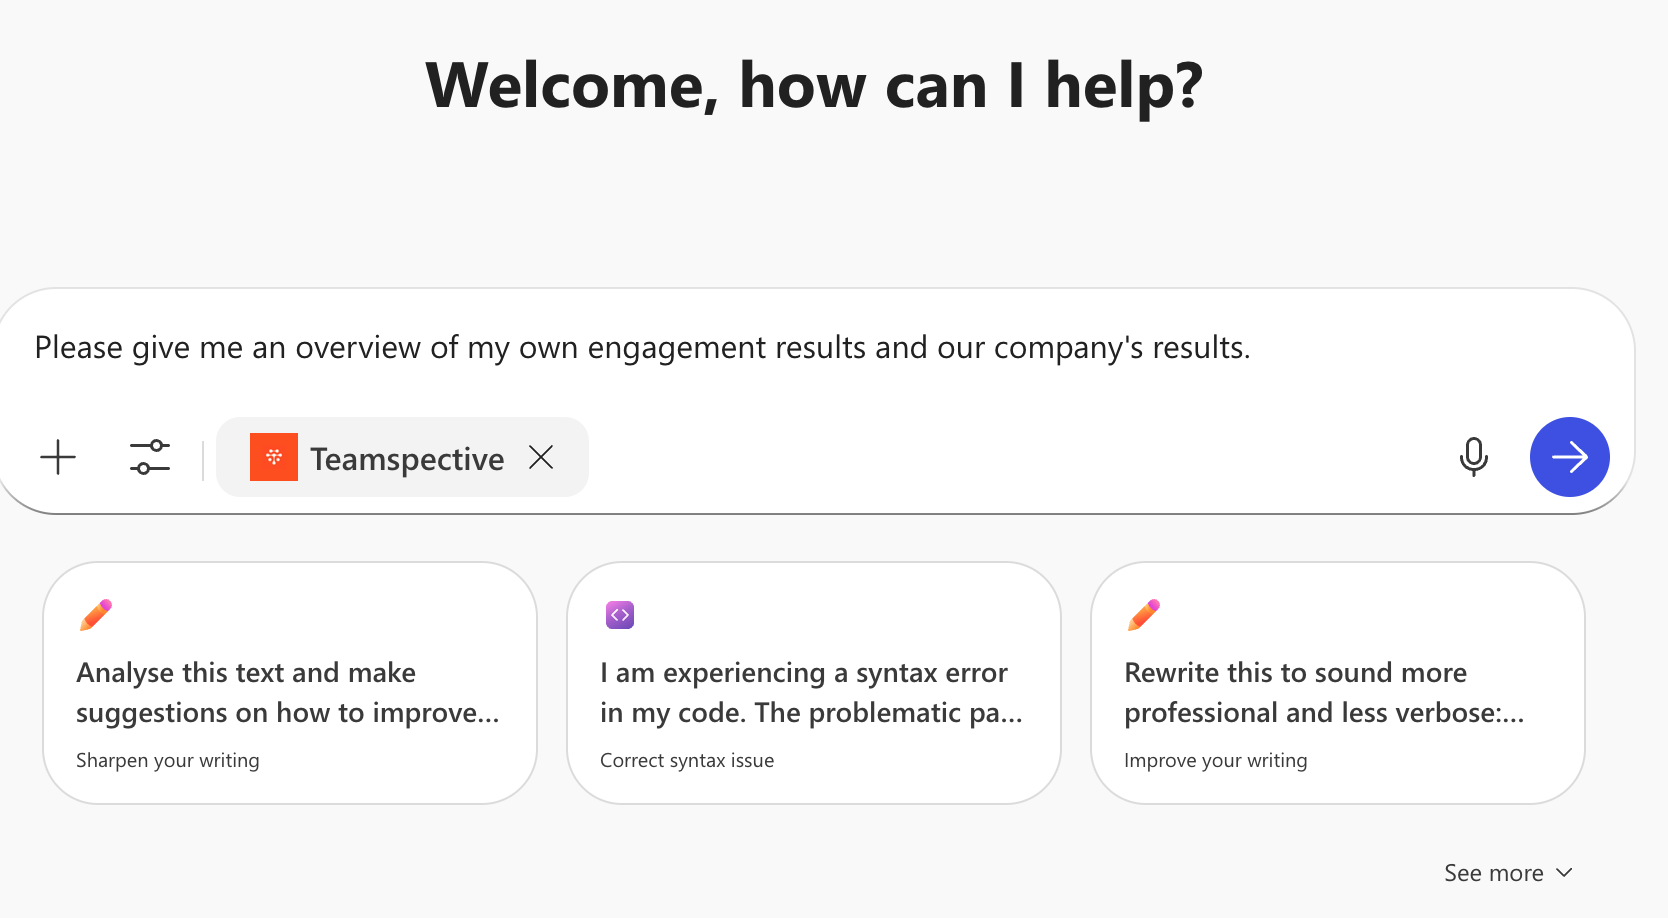
Task: Open the conversation settings sliders icon
Action: (149, 457)
